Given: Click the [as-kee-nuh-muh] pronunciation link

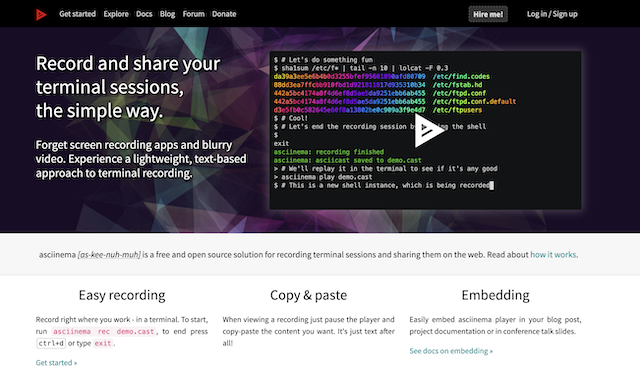Looking at the screenshot, I should (x=109, y=255).
